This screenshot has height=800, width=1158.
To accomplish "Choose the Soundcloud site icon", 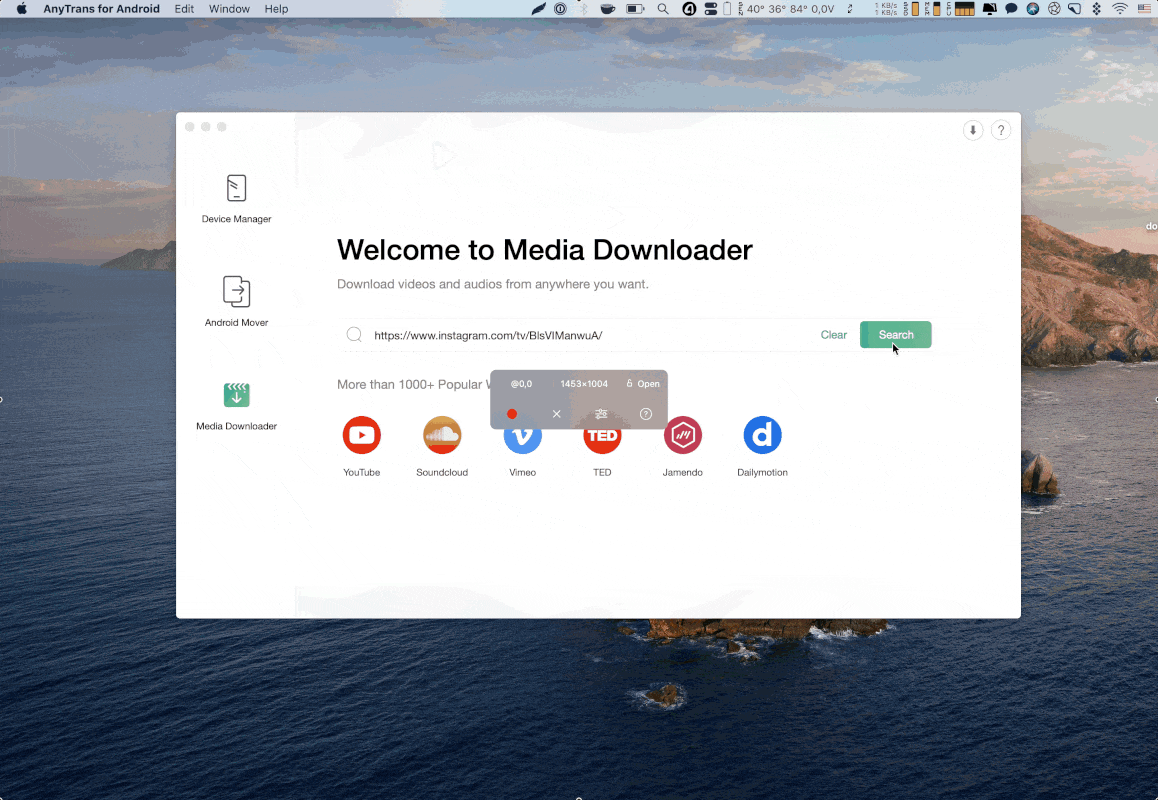I will (442, 436).
